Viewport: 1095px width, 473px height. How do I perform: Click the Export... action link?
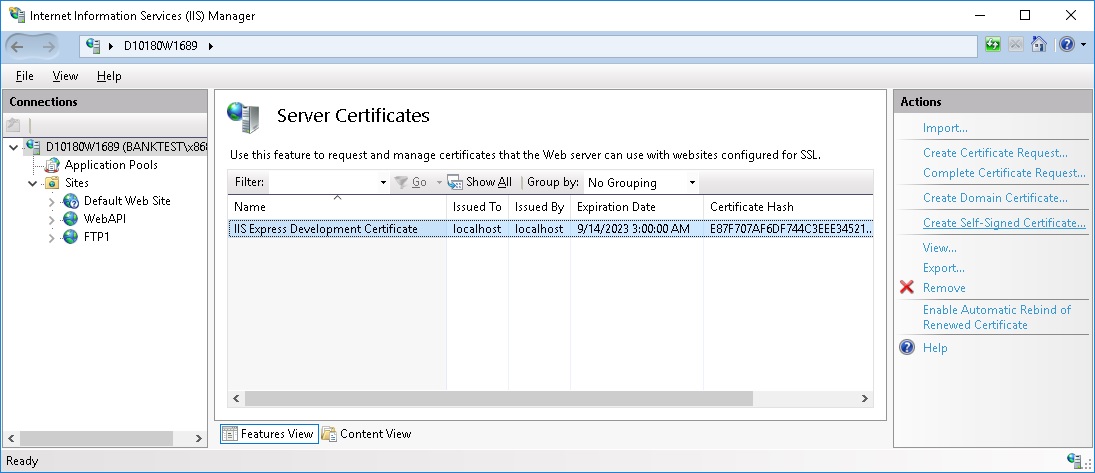(x=943, y=268)
